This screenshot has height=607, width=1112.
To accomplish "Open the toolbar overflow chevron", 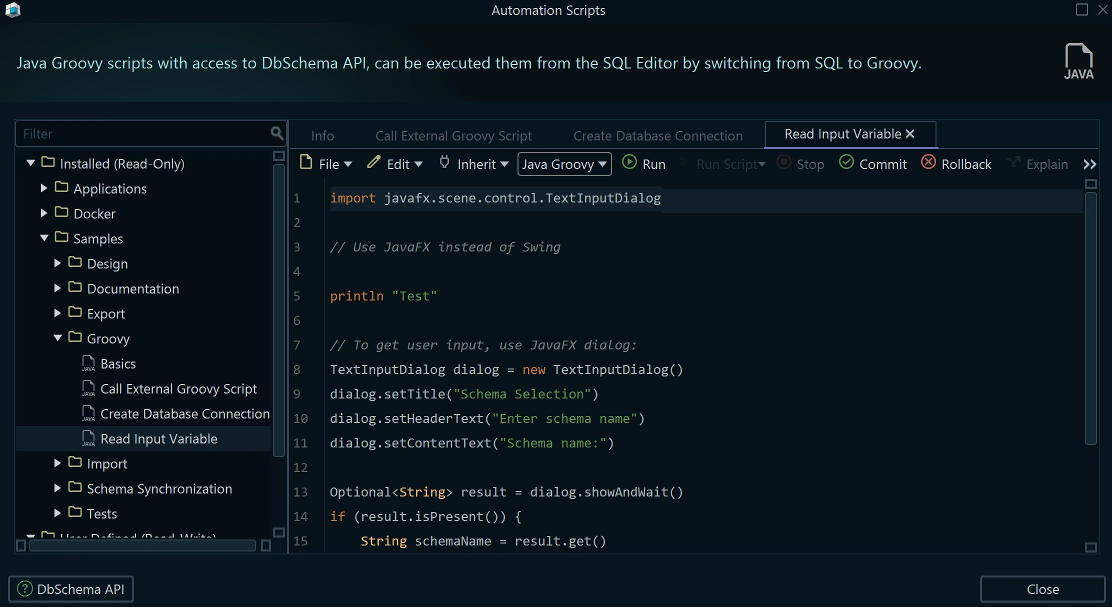I will (1090, 163).
